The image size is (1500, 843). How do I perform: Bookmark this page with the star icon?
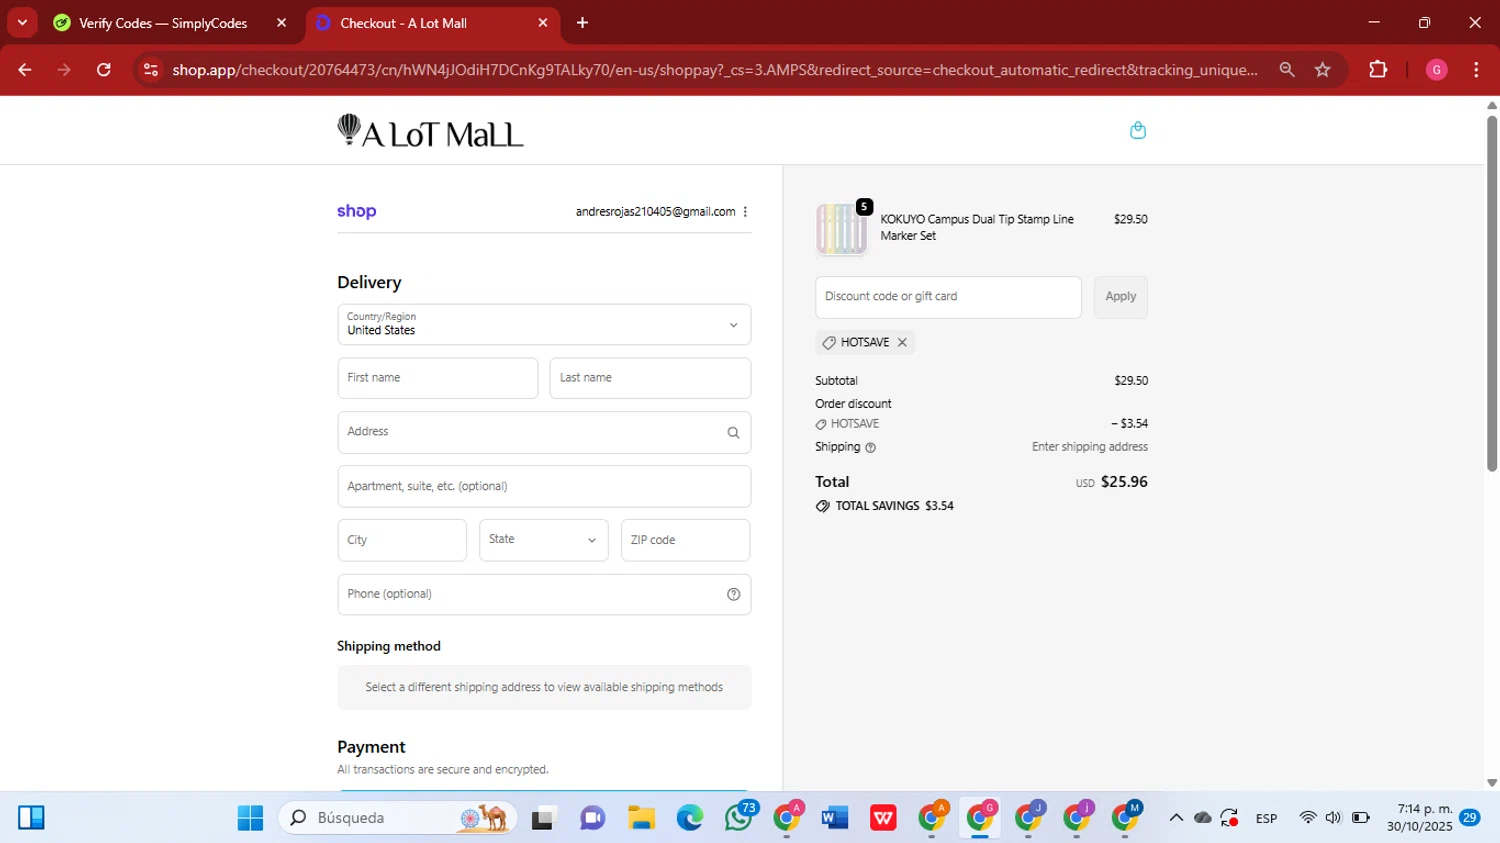[x=1323, y=70]
